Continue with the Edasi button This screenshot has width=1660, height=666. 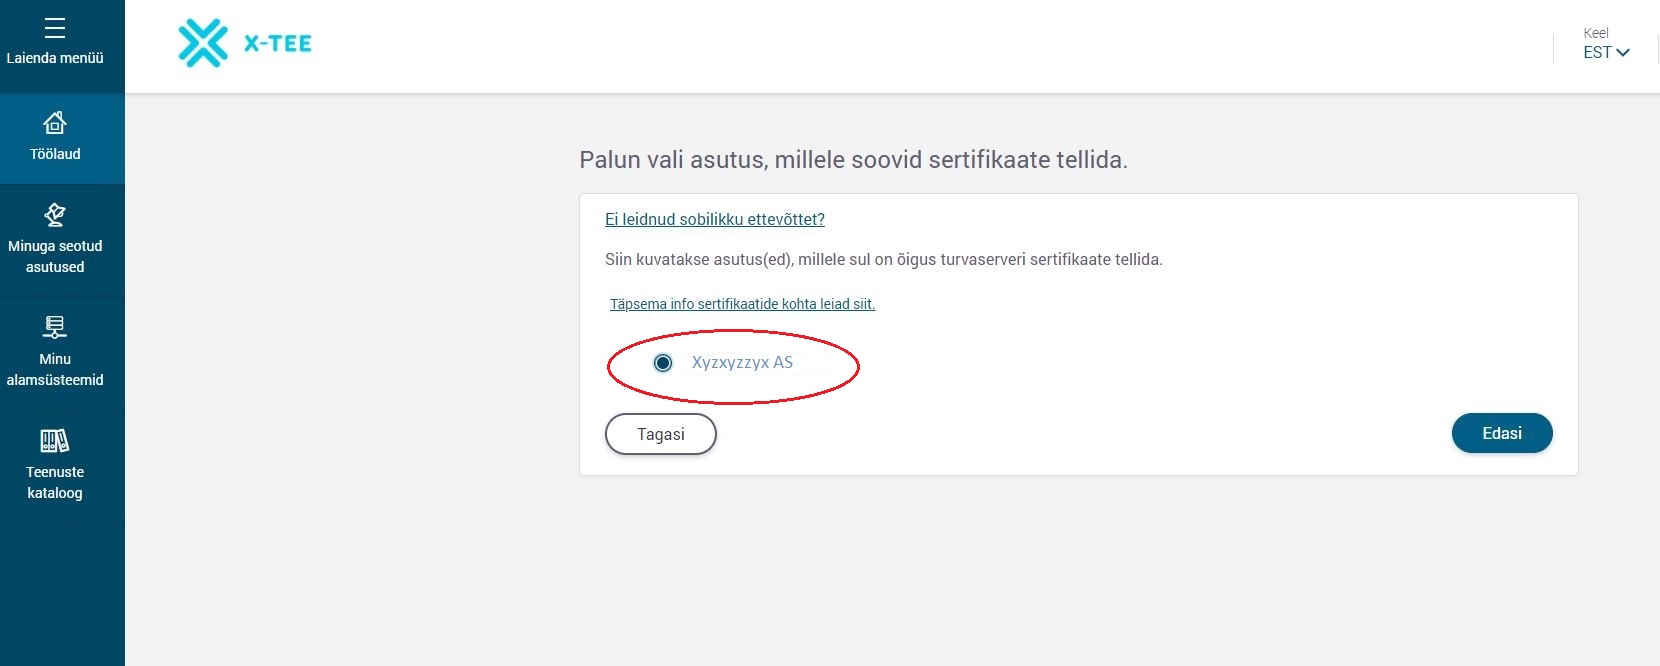click(1501, 433)
